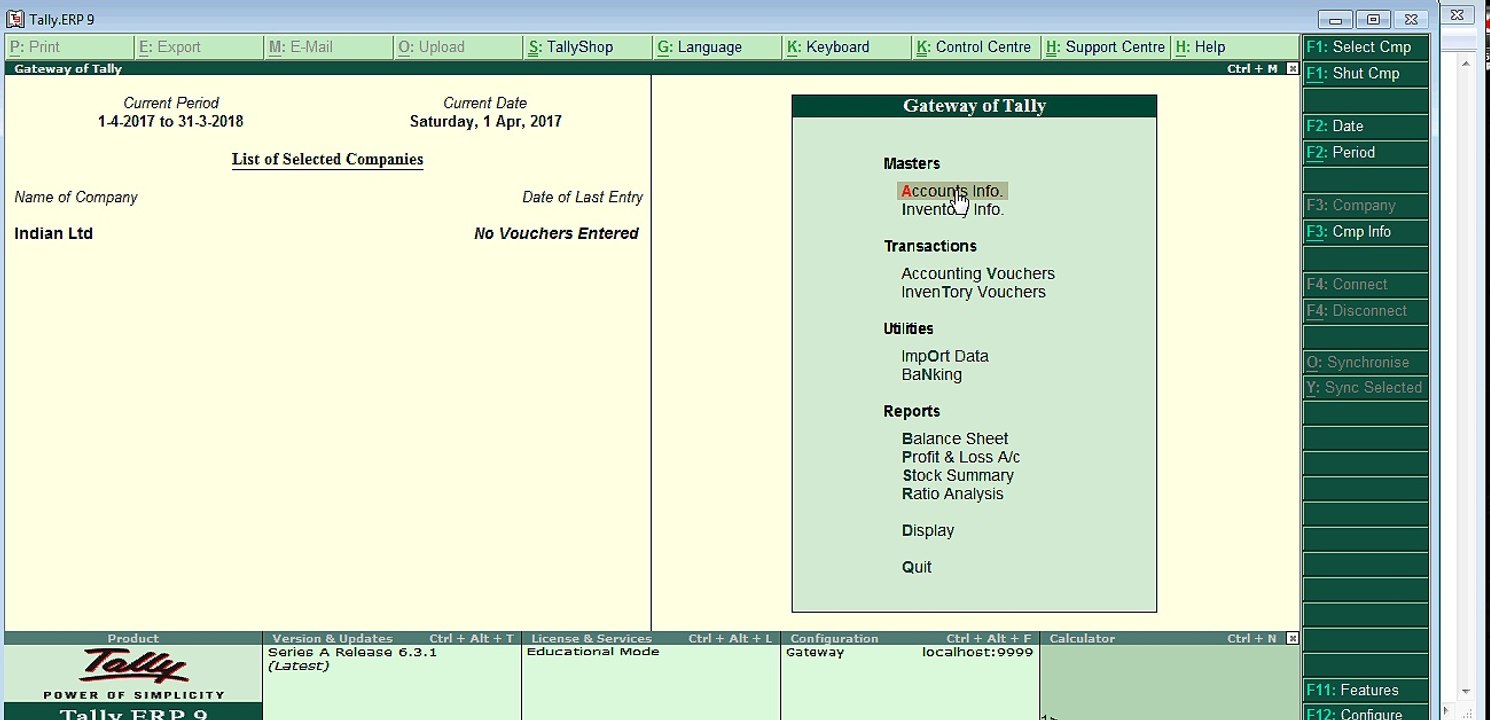View the Balance Sheet report
The image size is (1490, 720).
pos(955,439)
